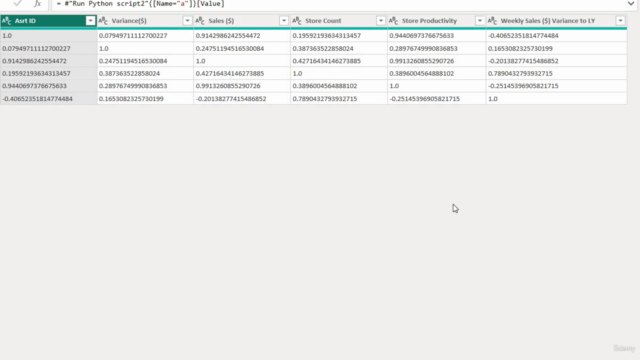Expand the formula bar chevron

[x=631, y=4]
